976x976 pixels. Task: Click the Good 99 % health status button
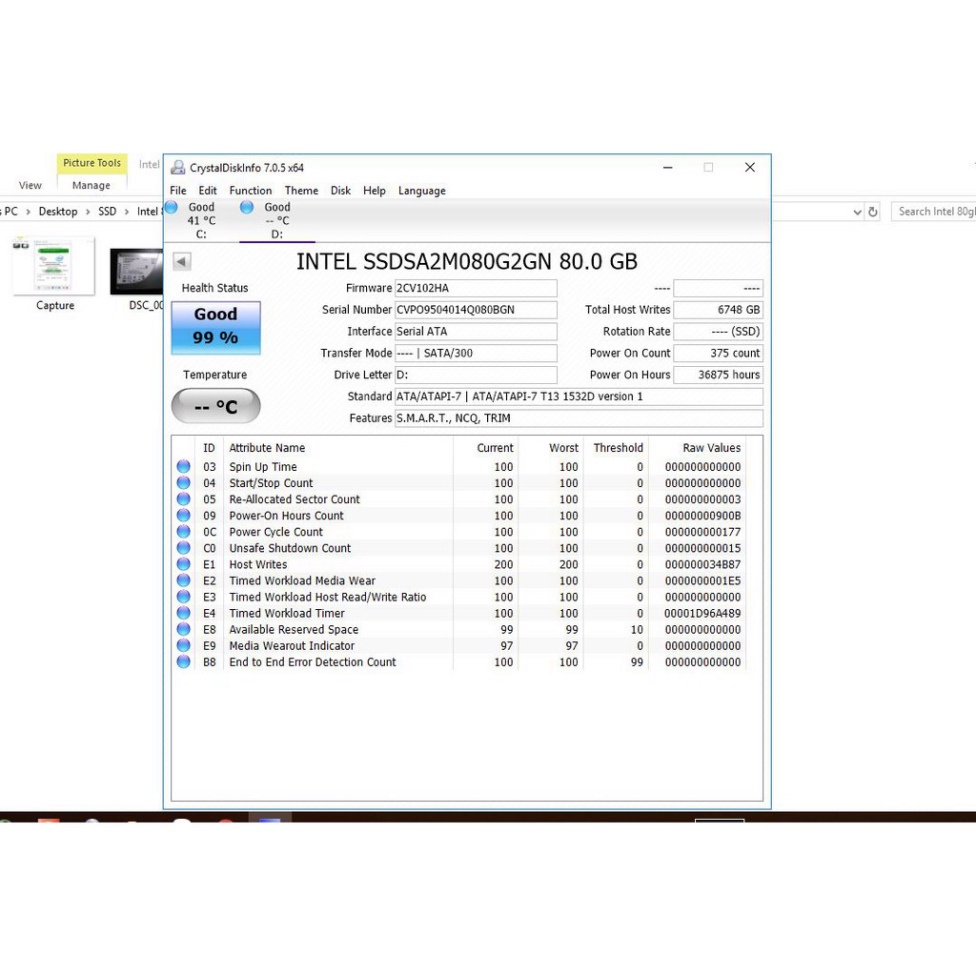click(215, 327)
